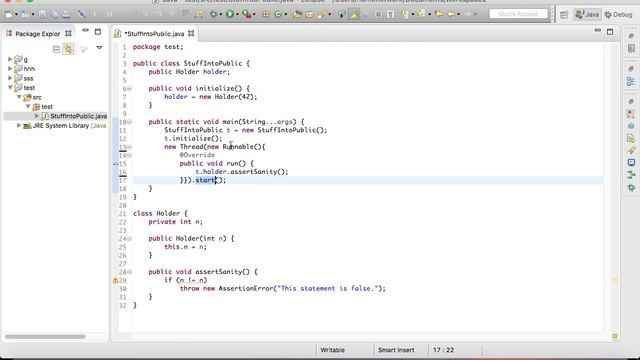
Task: Toggle Block Selection mode icon
Action: (x=378, y=14)
